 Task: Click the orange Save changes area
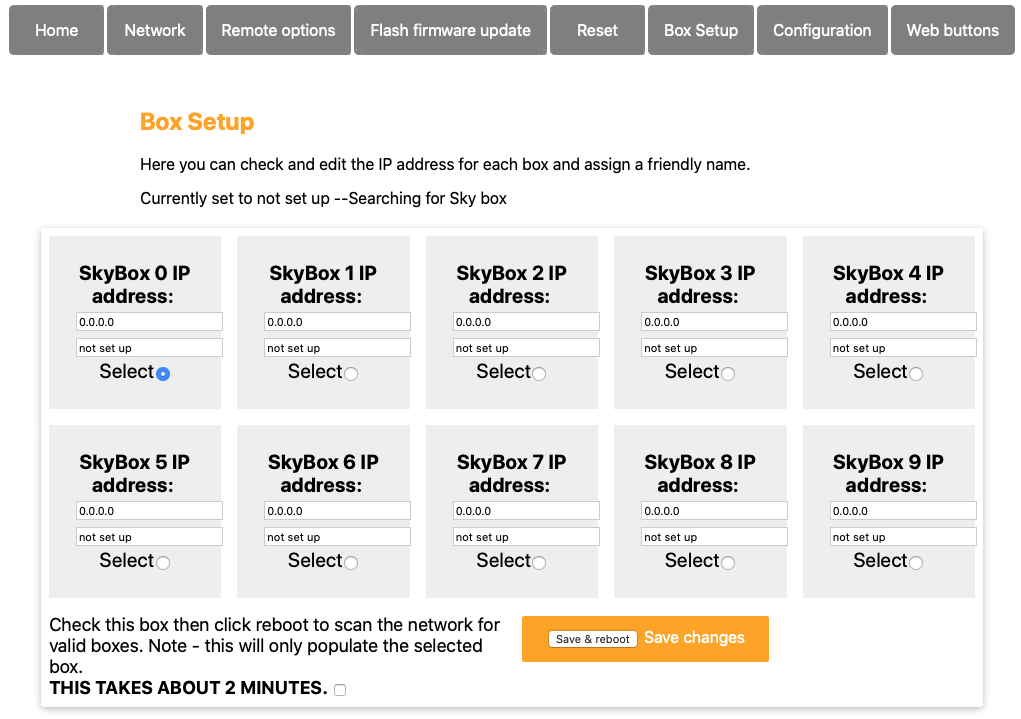click(694, 638)
